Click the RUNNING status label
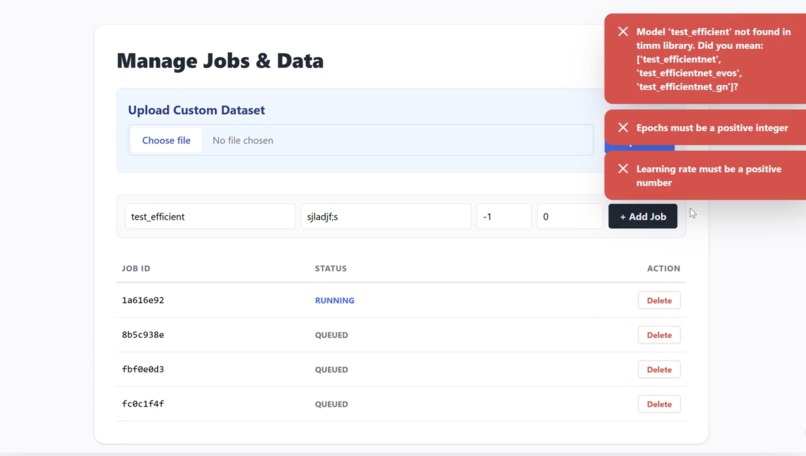Image resolution: width=806 pixels, height=456 pixels. 335,300
